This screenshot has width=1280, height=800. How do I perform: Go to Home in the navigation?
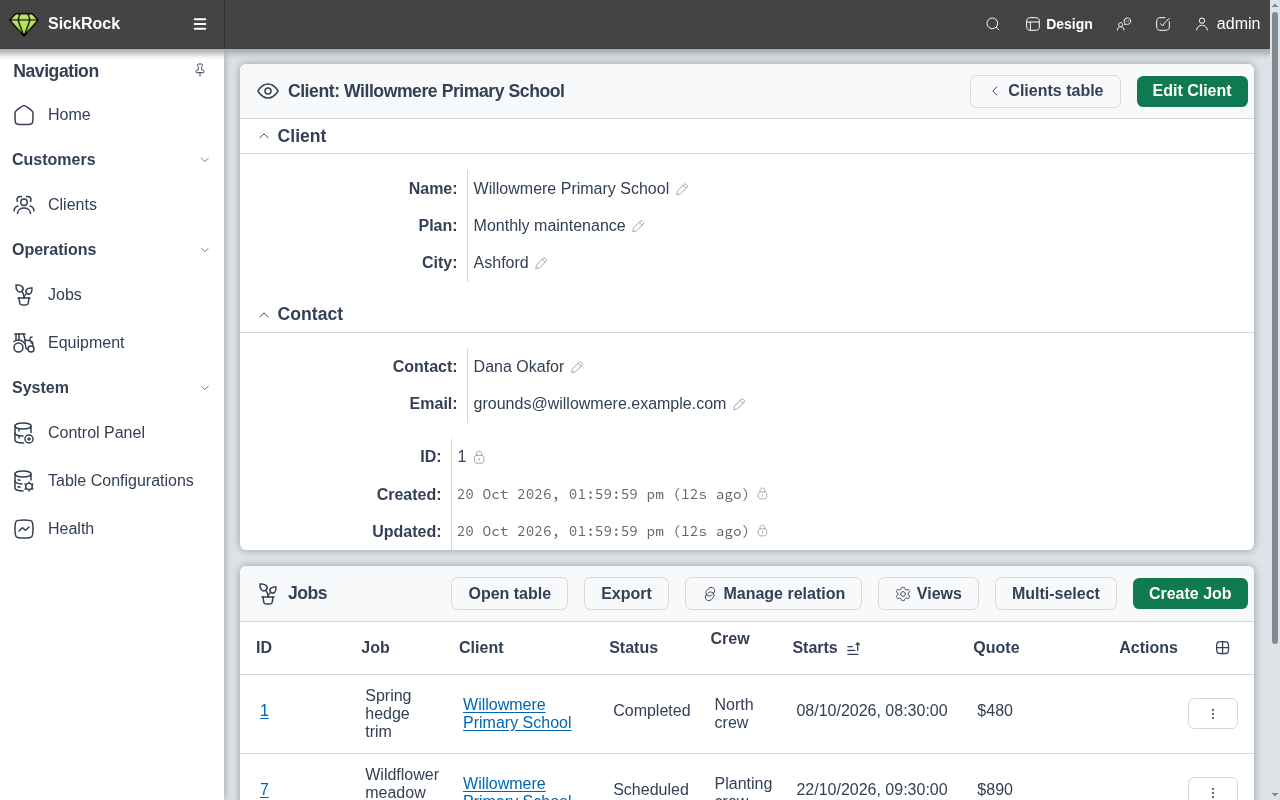pyautogui.click(x=112, y=115)
